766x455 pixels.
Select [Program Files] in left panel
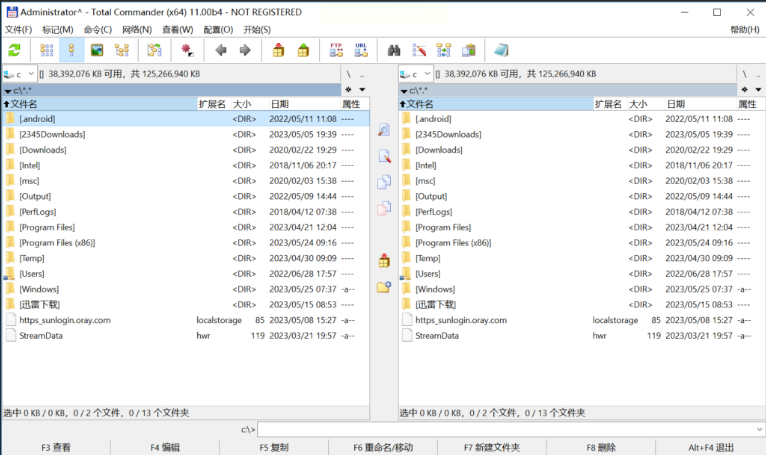186,227
